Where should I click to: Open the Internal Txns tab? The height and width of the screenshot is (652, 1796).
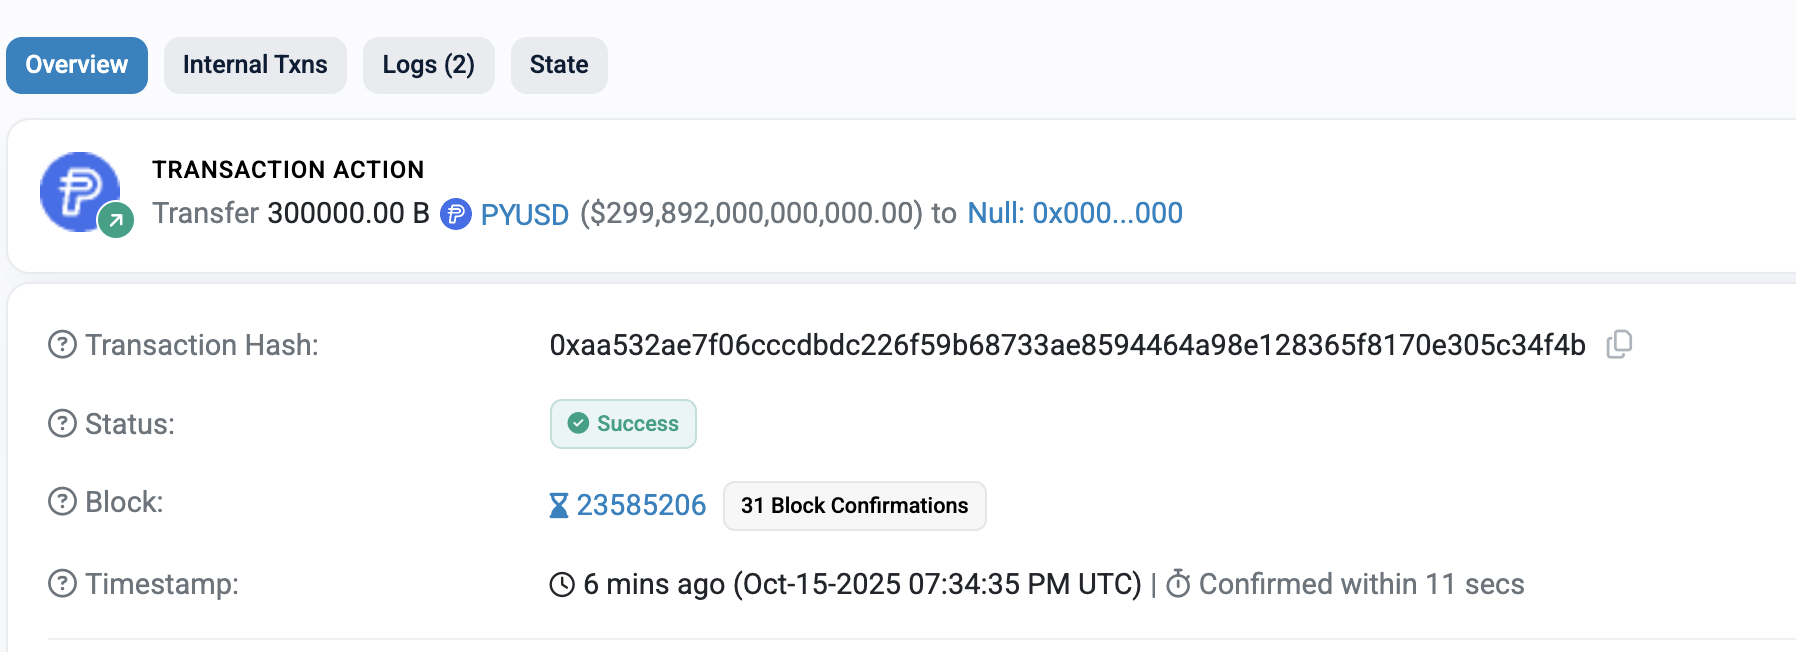[255, 65]
